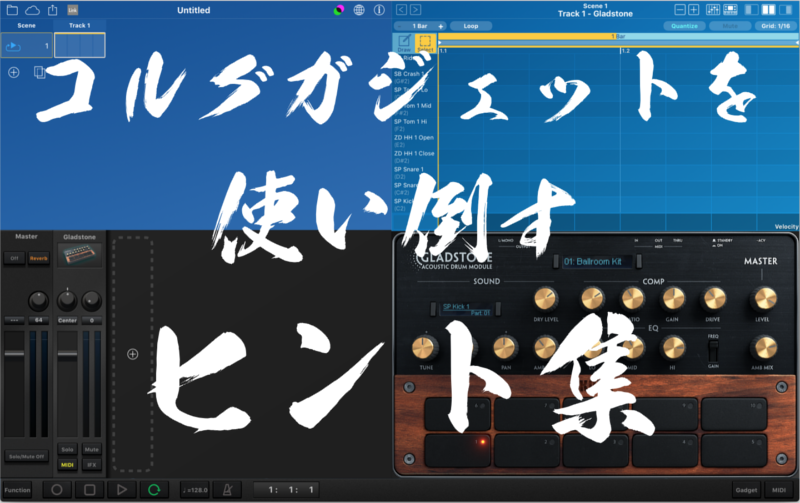Screen dimensions: 800x503
Task: Open the Function menu
Action: (17, 490)
